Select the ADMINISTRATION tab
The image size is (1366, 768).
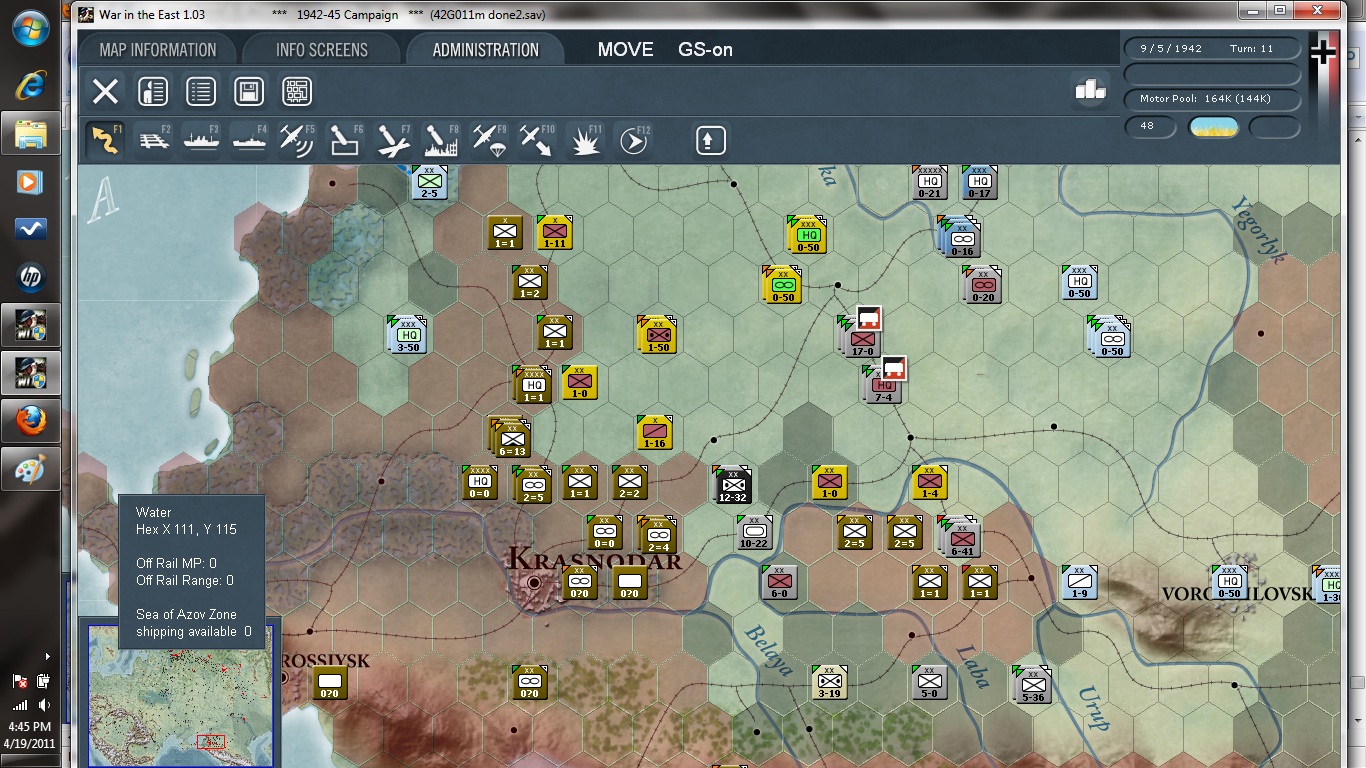486,50
